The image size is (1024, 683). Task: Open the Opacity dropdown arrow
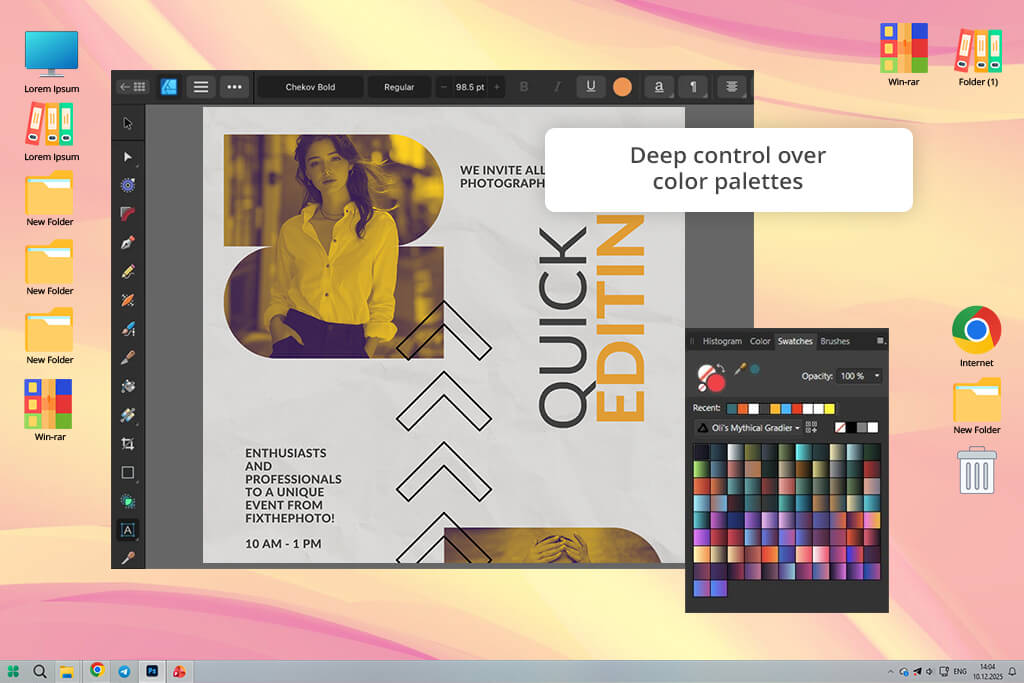point(876,376)
